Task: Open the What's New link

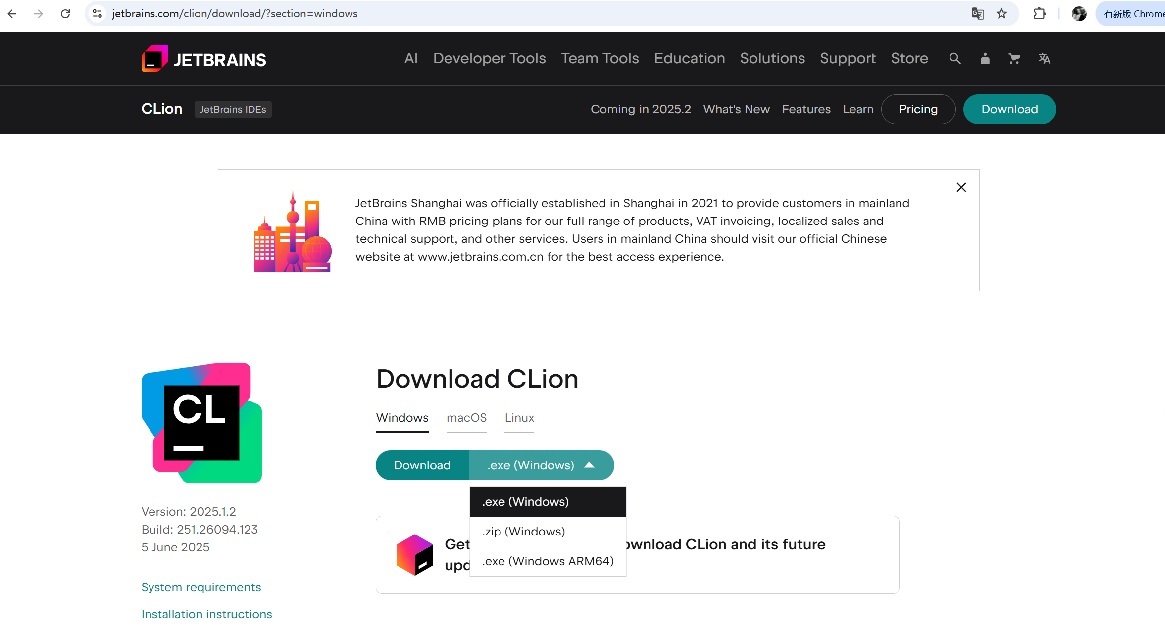Action: (x=736, y=109)
